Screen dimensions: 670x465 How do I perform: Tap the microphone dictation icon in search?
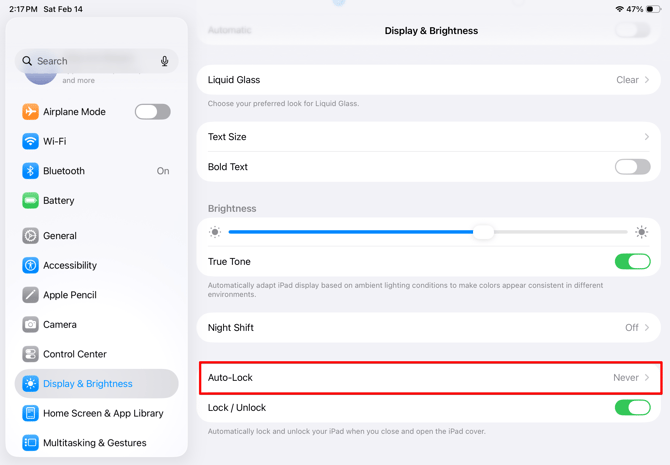(x=165, y=61)
